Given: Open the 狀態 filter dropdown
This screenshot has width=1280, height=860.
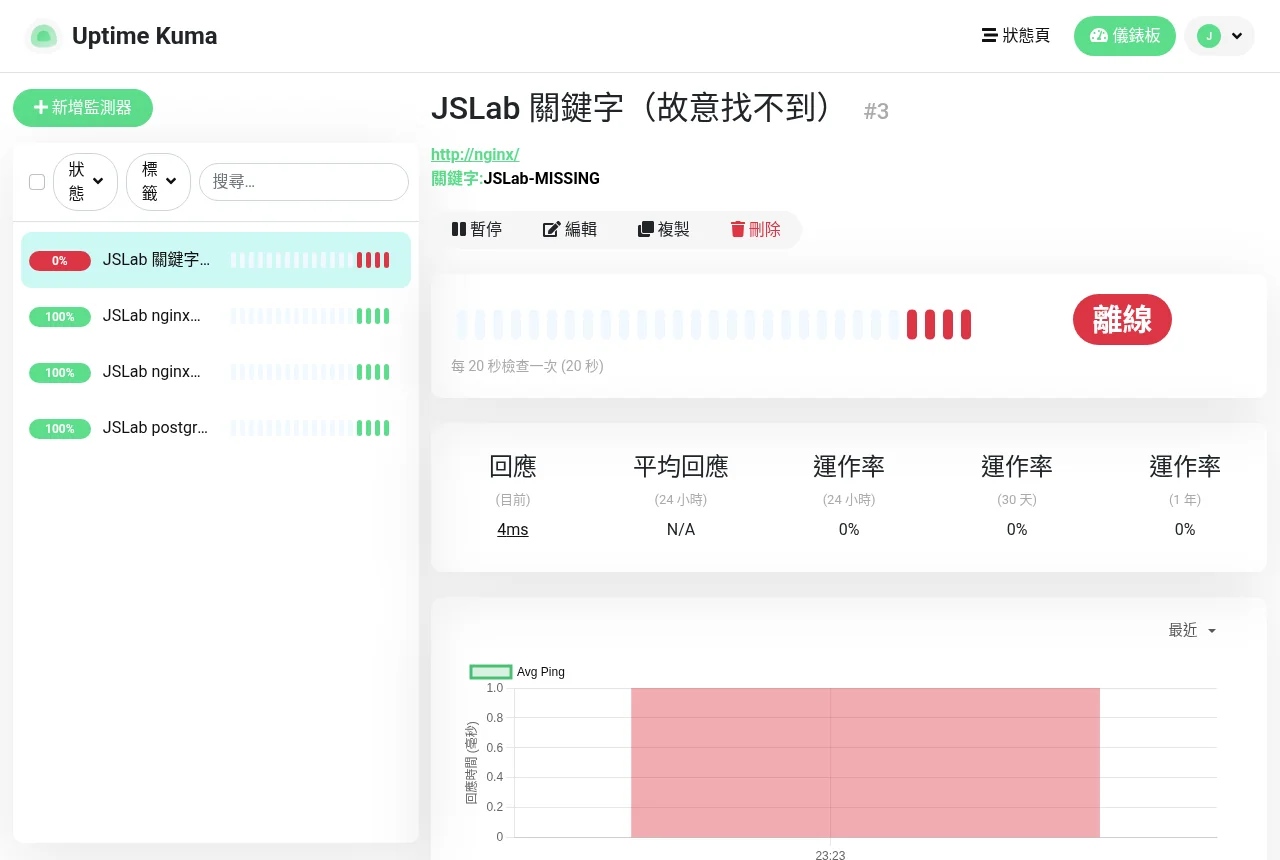Looking at the screenshot, I should tap(85, 182).
